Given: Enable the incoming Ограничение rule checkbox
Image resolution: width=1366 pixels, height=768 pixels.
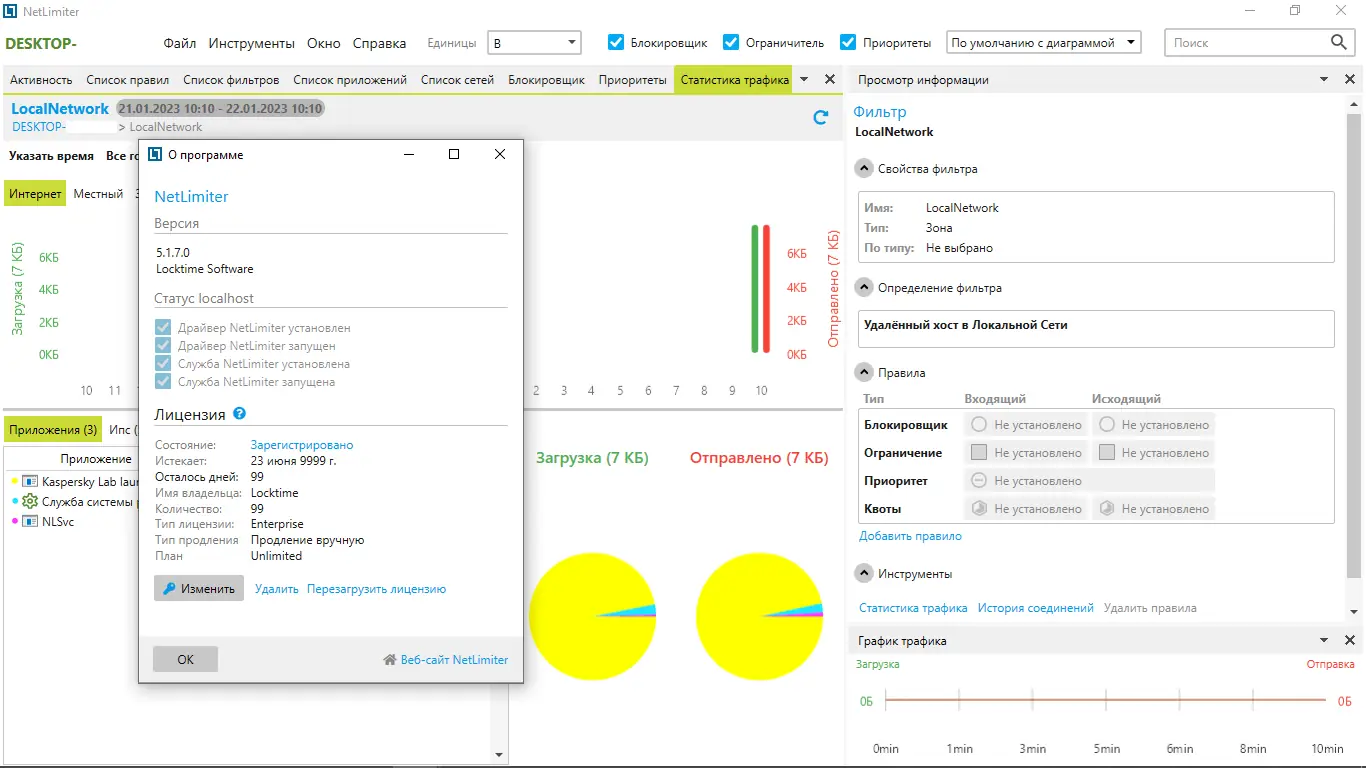Looking at the screenshot, I should coord(979,453).
